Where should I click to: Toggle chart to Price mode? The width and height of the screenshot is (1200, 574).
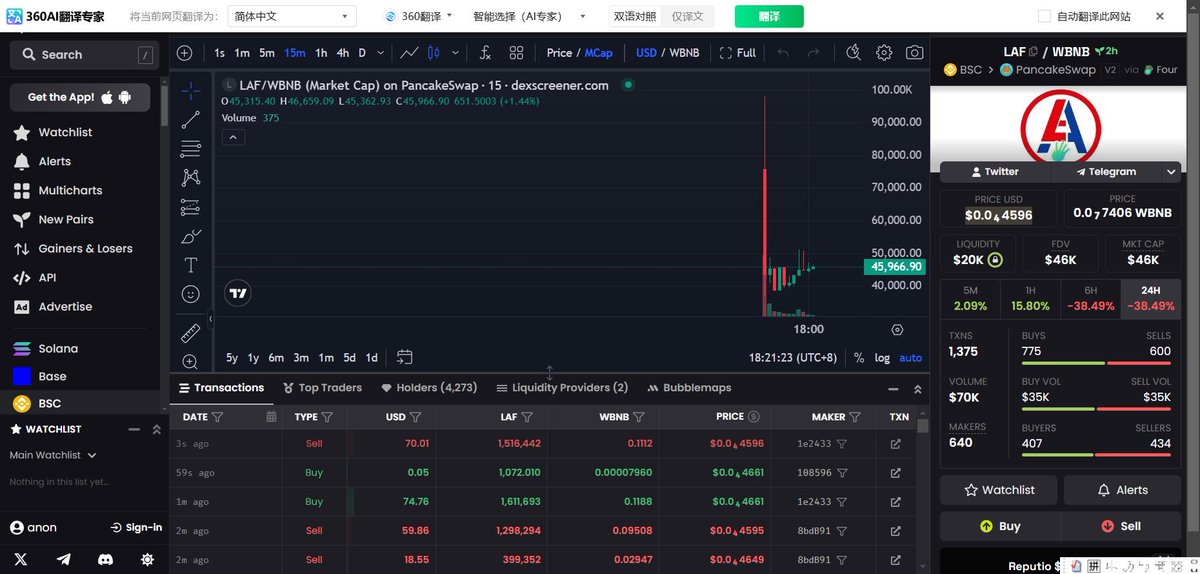[559, 53]
